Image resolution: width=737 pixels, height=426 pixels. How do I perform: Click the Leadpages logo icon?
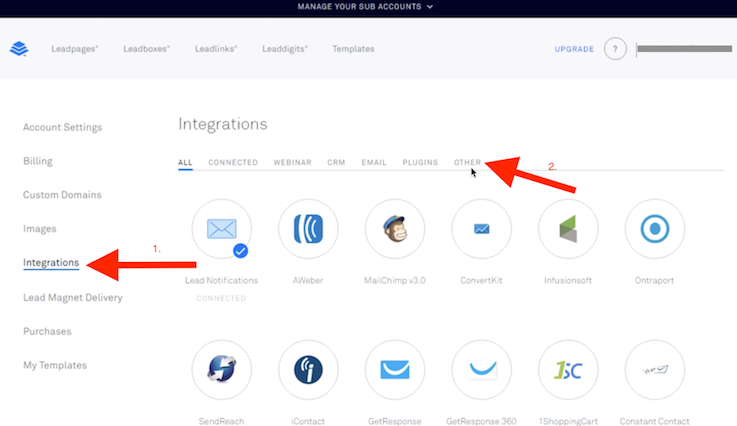tap(19, 48)
